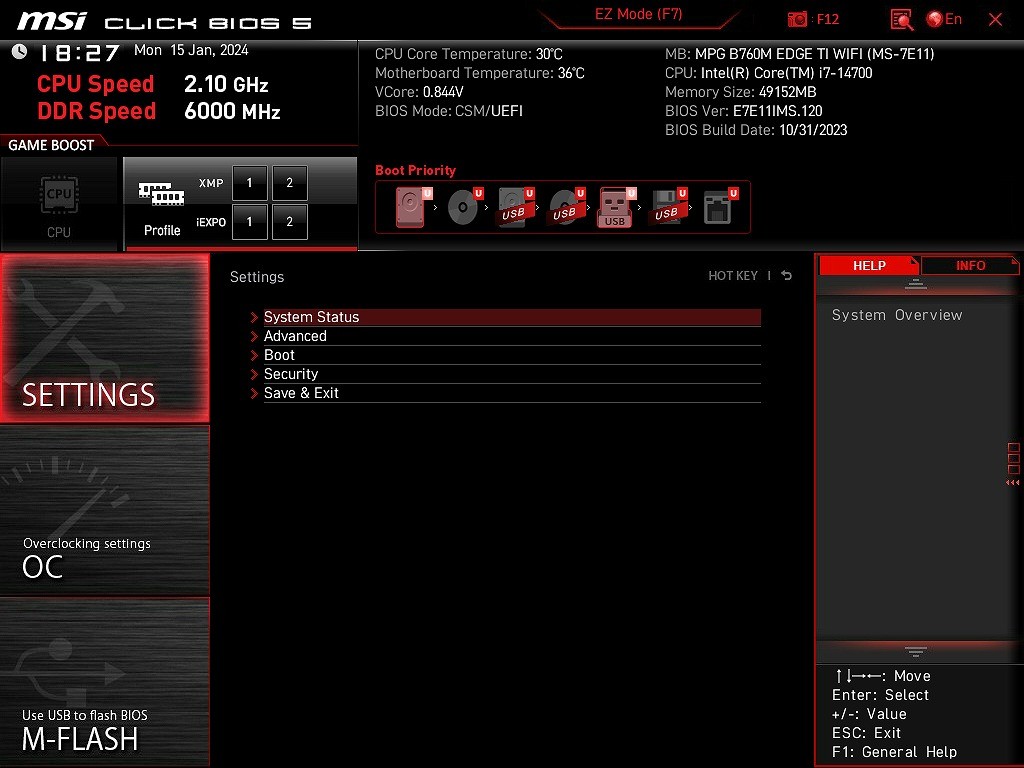Expand the arrow beside System Status
Viewport: 1024px width, 768px height.
click(x=254, y=317)
